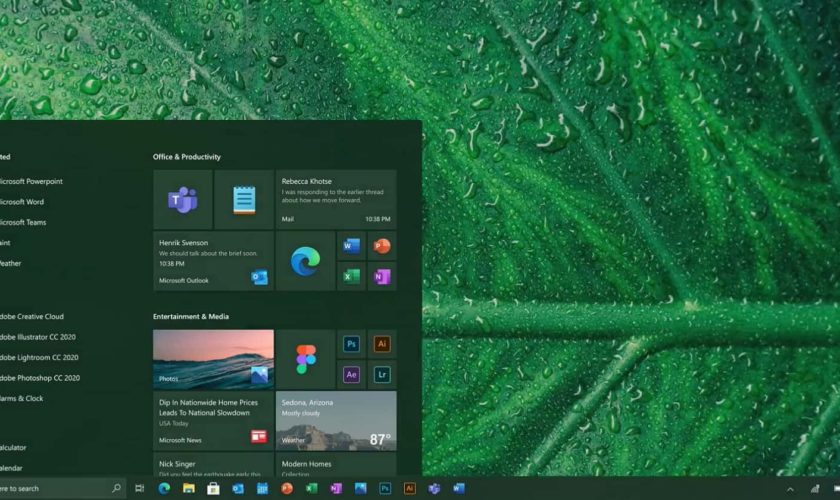Click the taskbar search magnifier icon

click(x=116, y=488)
